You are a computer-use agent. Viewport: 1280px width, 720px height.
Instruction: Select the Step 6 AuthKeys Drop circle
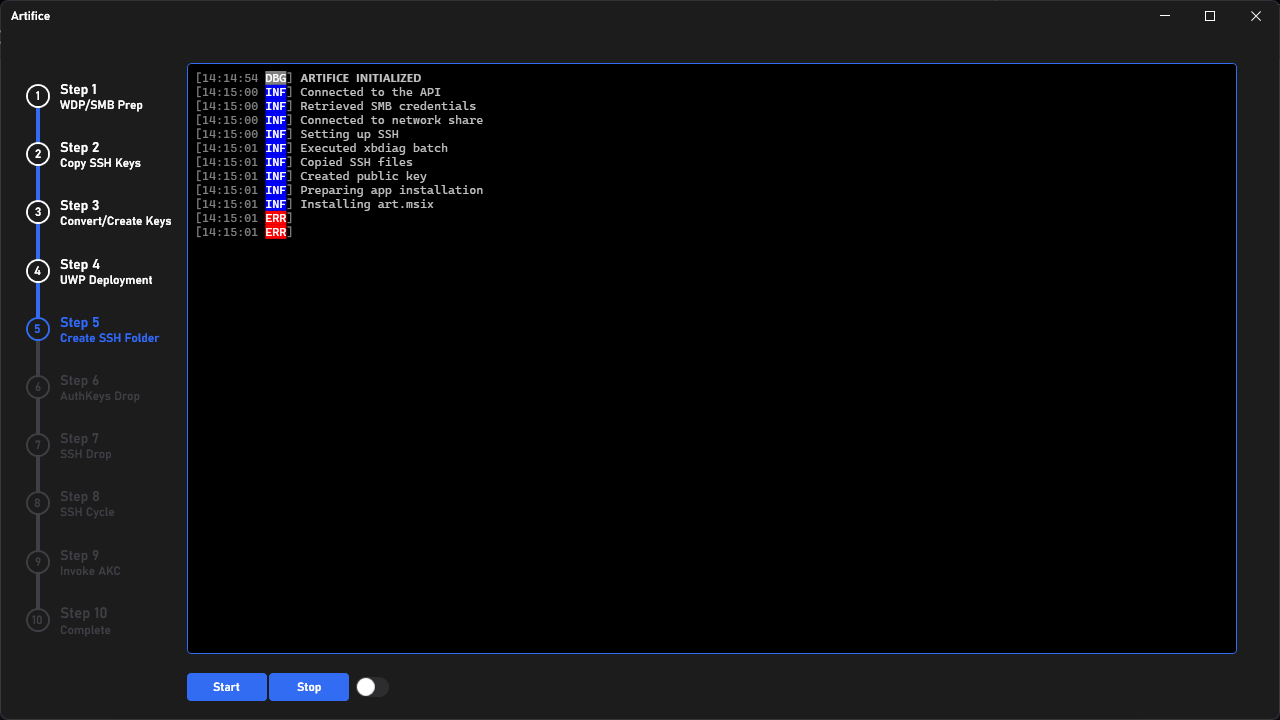(x=37, y=386)
